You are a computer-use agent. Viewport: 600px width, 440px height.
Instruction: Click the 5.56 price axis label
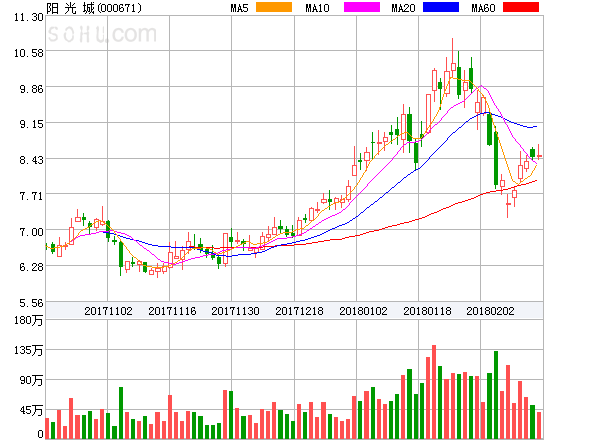click(31, 303)
